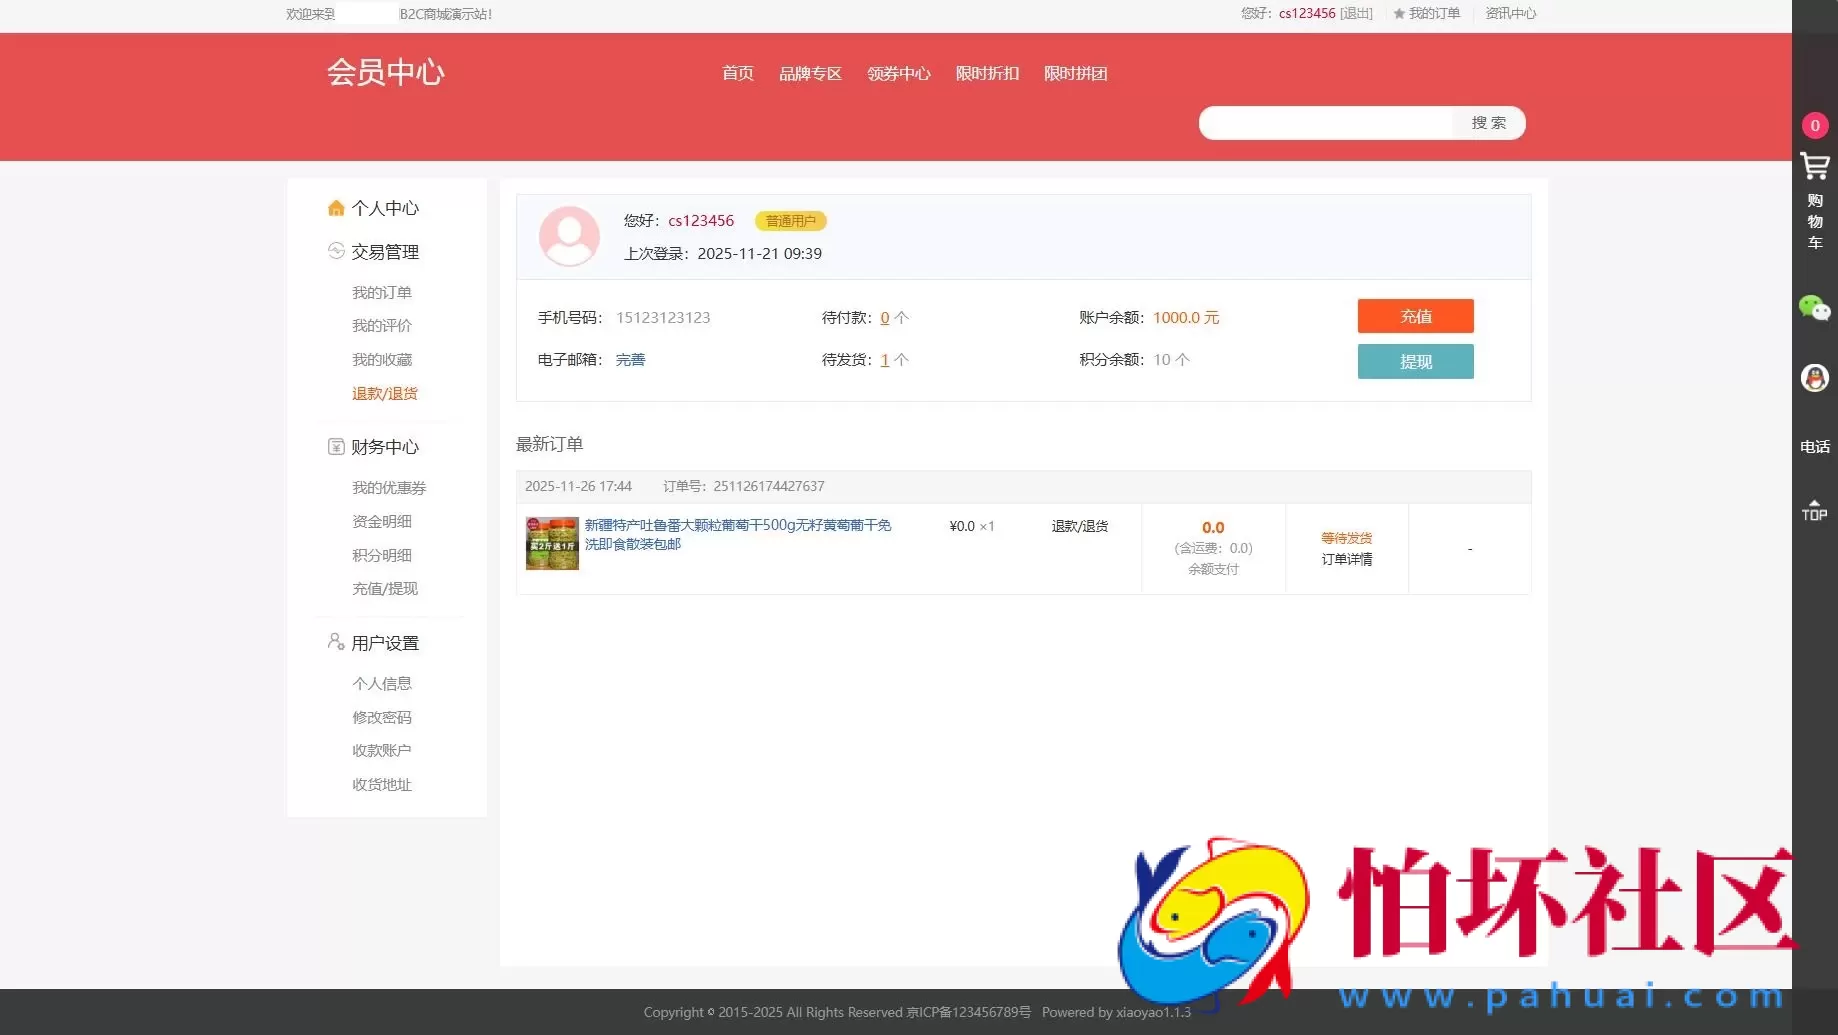Switch to the 品牌专区 menu

coord(810,73)
